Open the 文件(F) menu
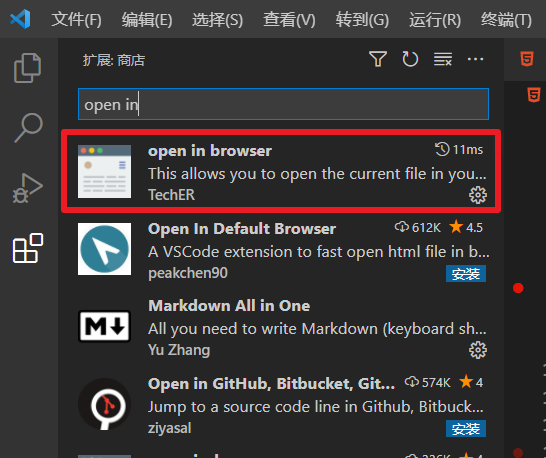The image size is (546, 458). tap(77, 20)
